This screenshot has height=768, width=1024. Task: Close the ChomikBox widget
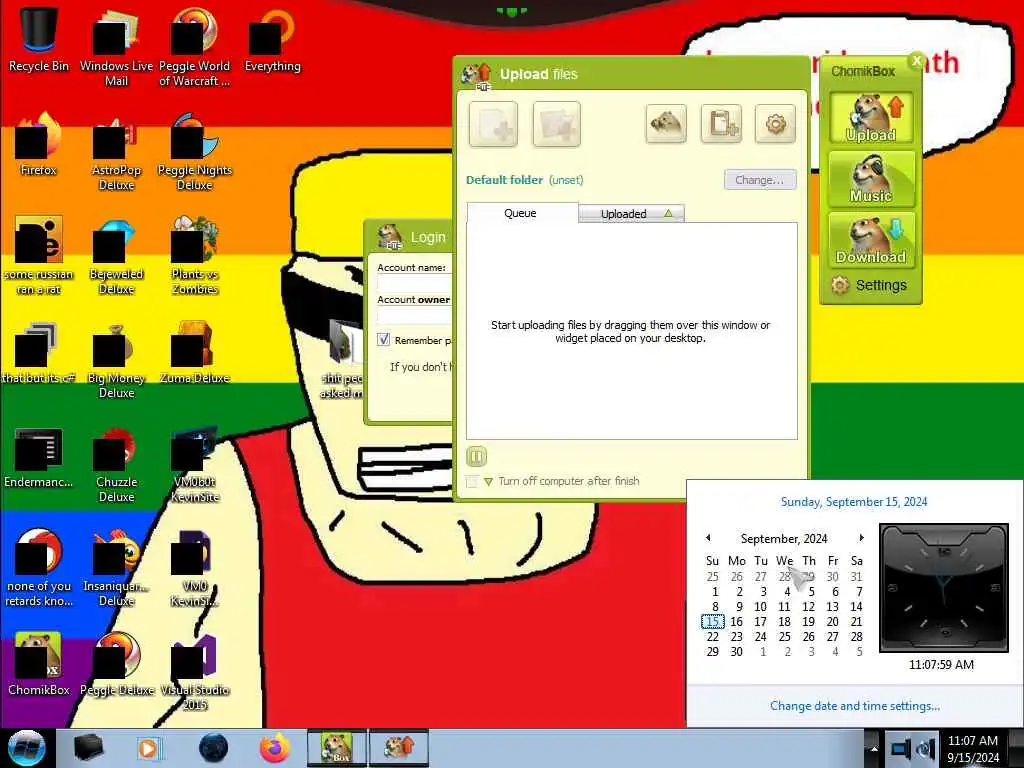point(917,61)
